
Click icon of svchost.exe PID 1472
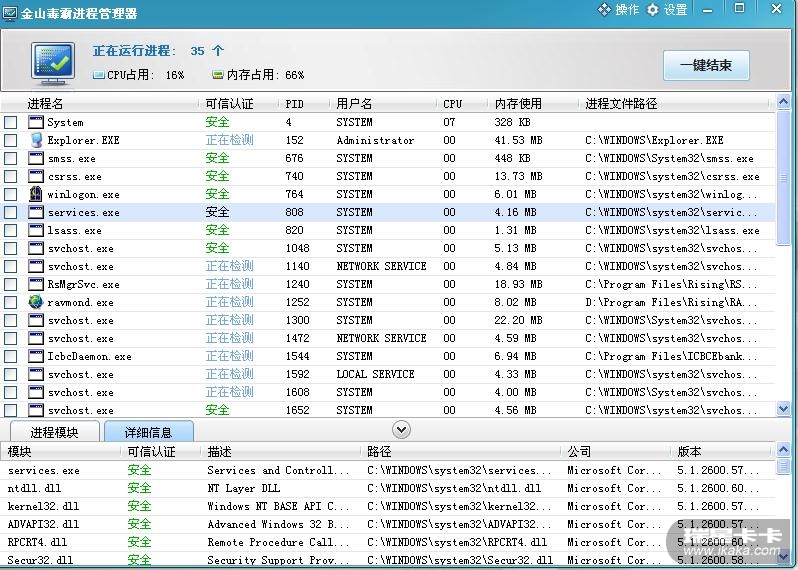tap(36, 338)
